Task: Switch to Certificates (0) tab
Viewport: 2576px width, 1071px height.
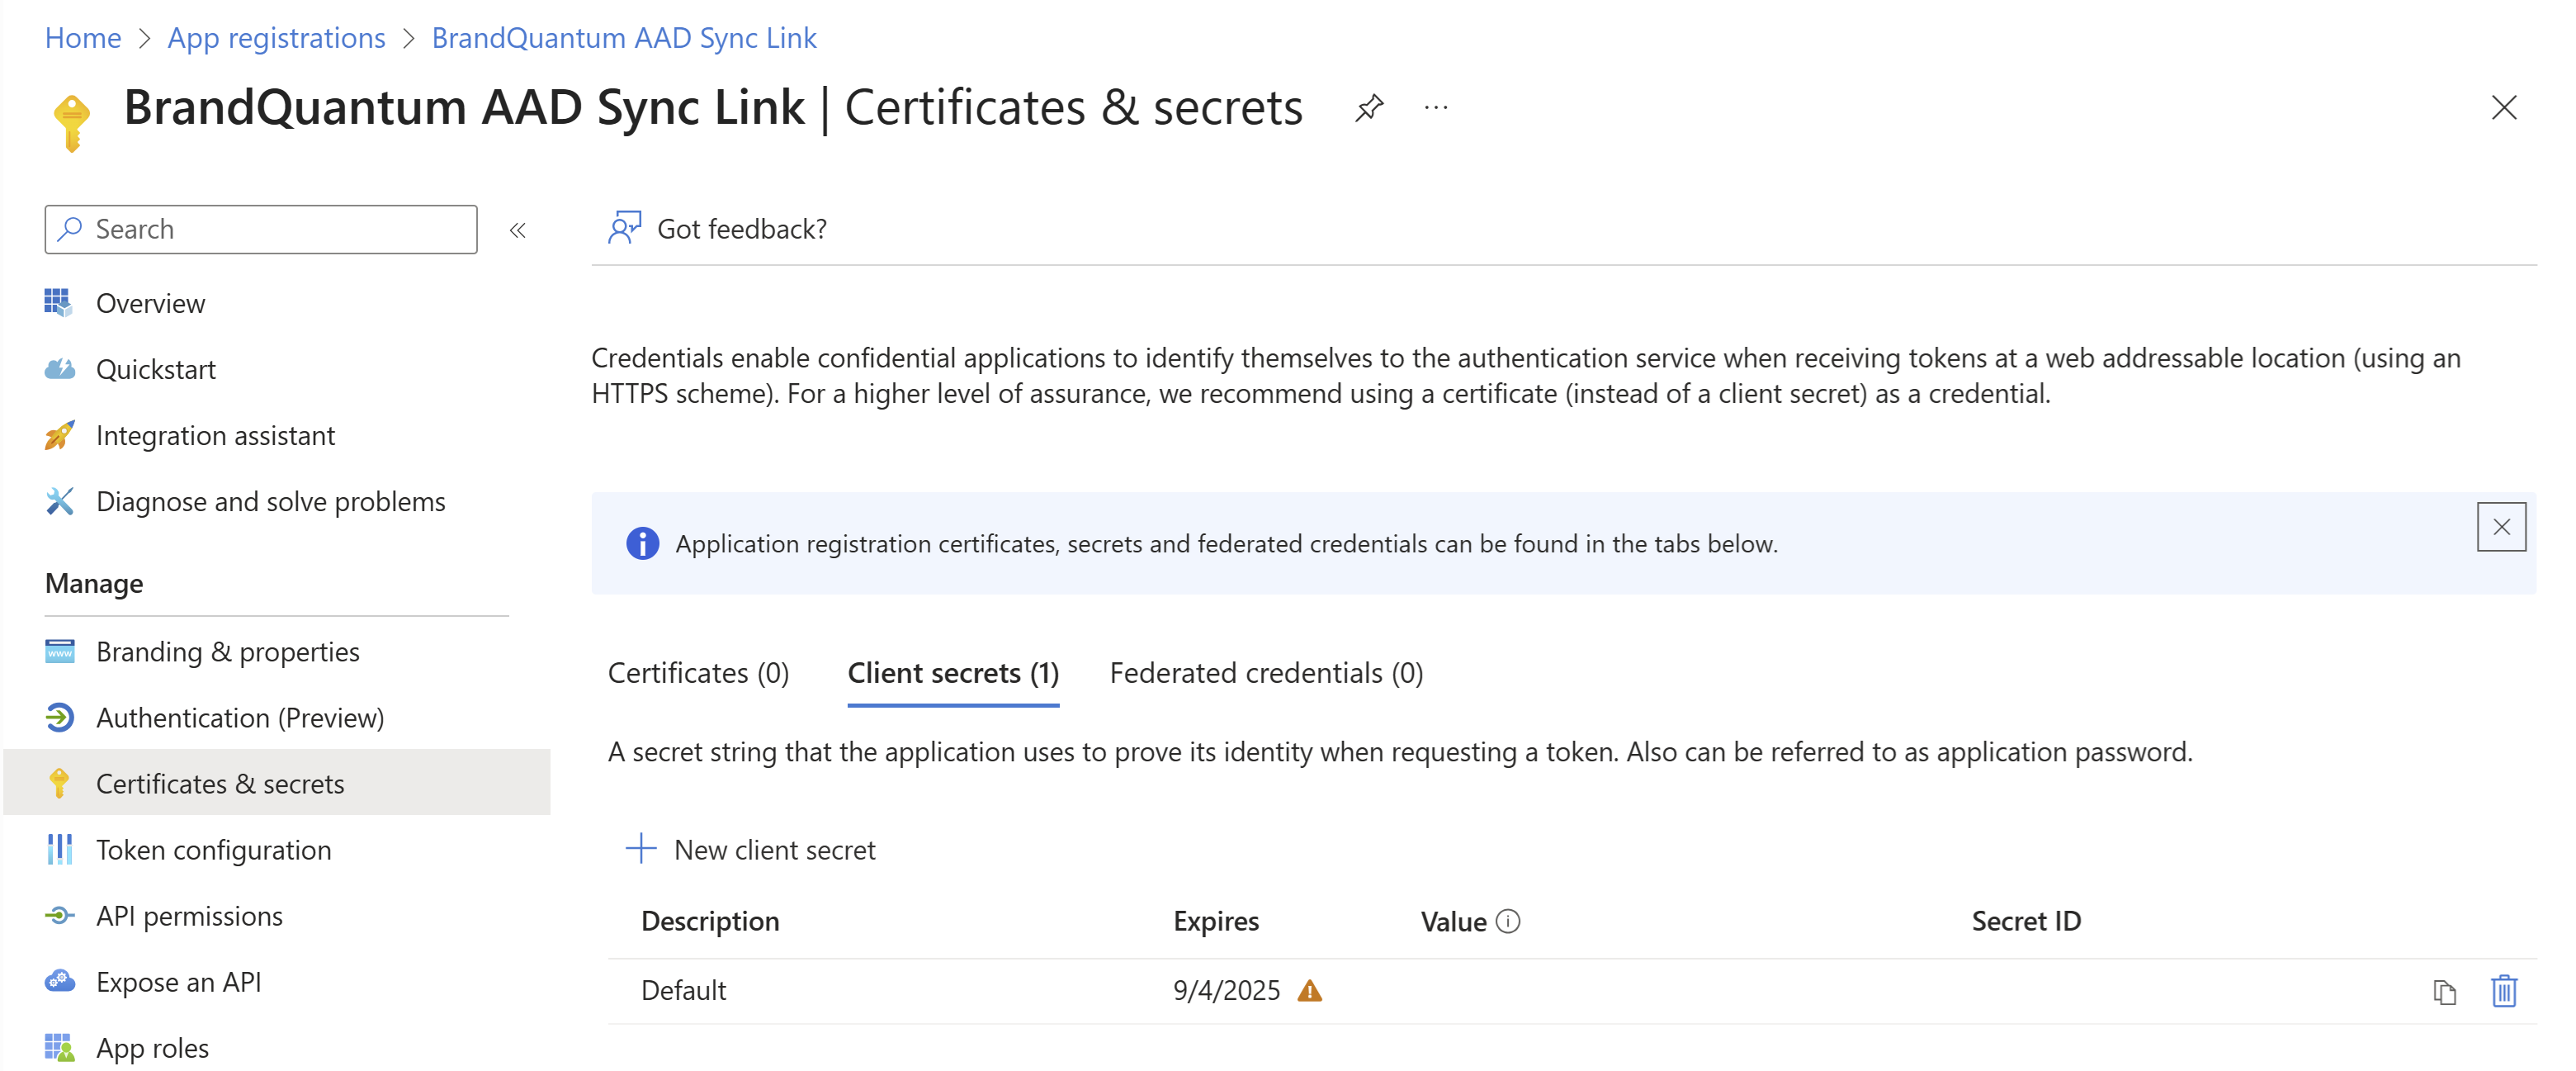Action: pyautogui.click(x=698, y=673)
